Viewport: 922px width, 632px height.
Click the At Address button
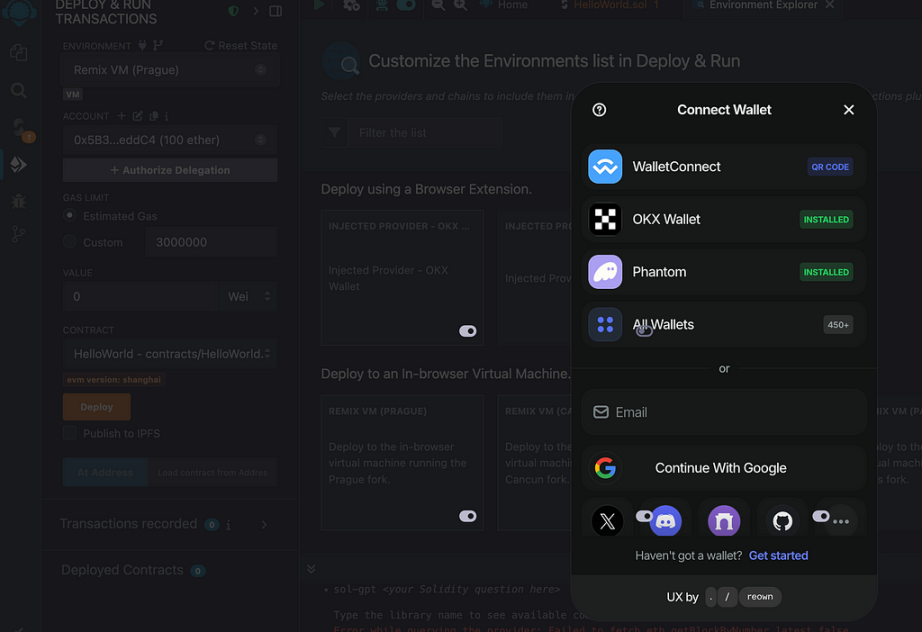(x=105, y=472)
